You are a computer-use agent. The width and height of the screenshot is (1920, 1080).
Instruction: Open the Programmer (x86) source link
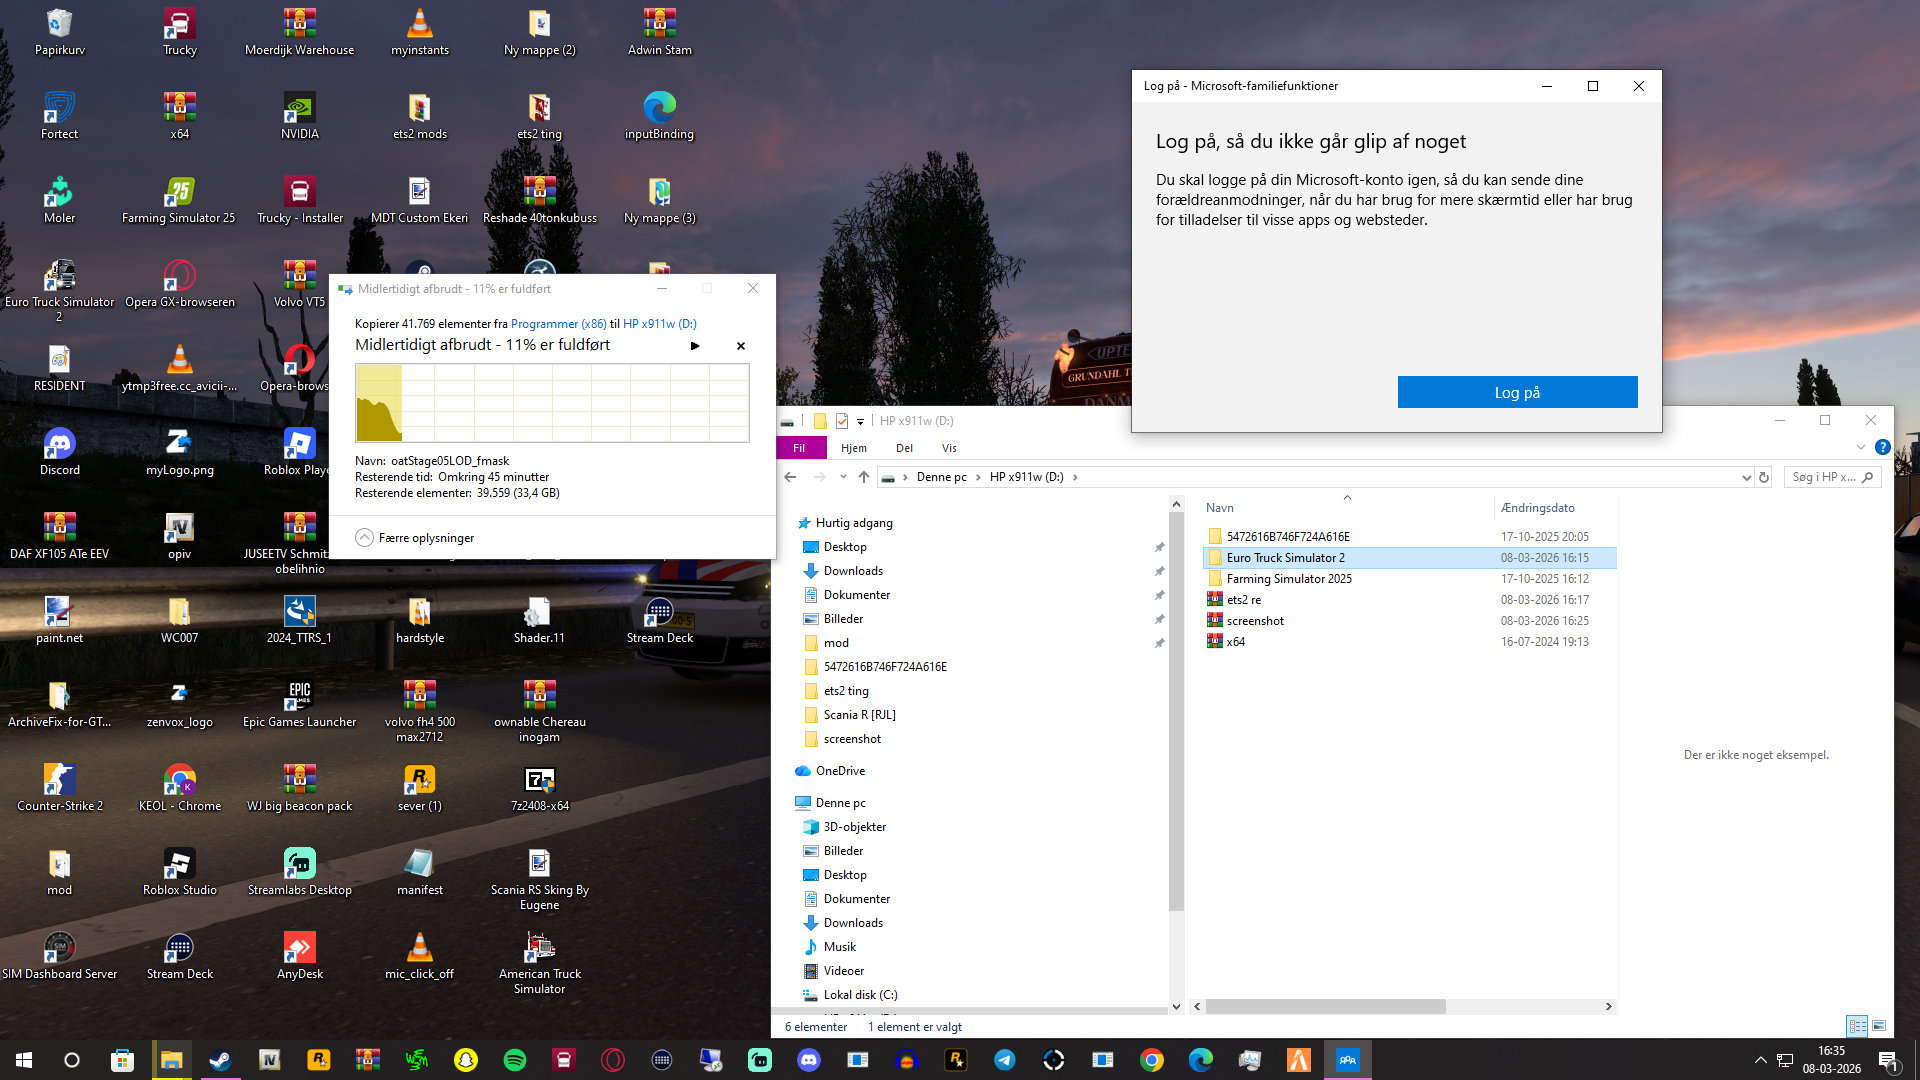(x=558, y=324)
